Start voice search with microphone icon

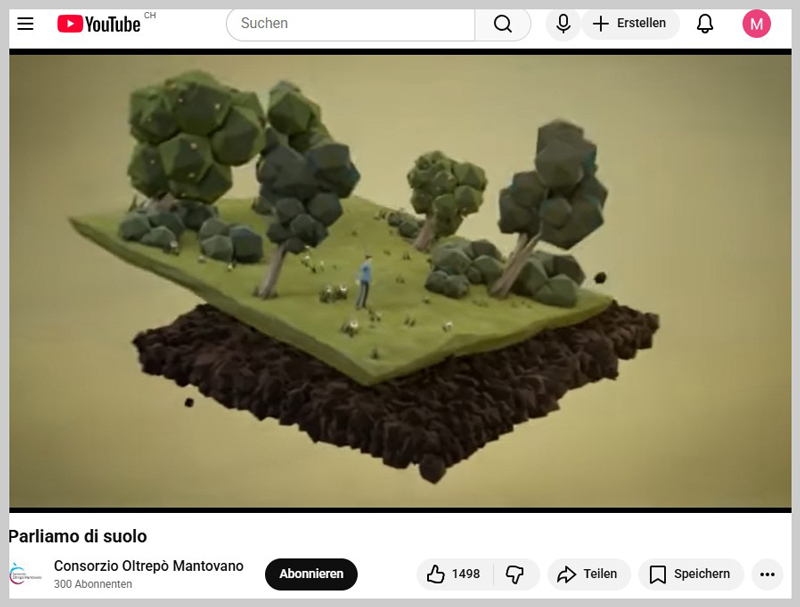coord(564,24)
